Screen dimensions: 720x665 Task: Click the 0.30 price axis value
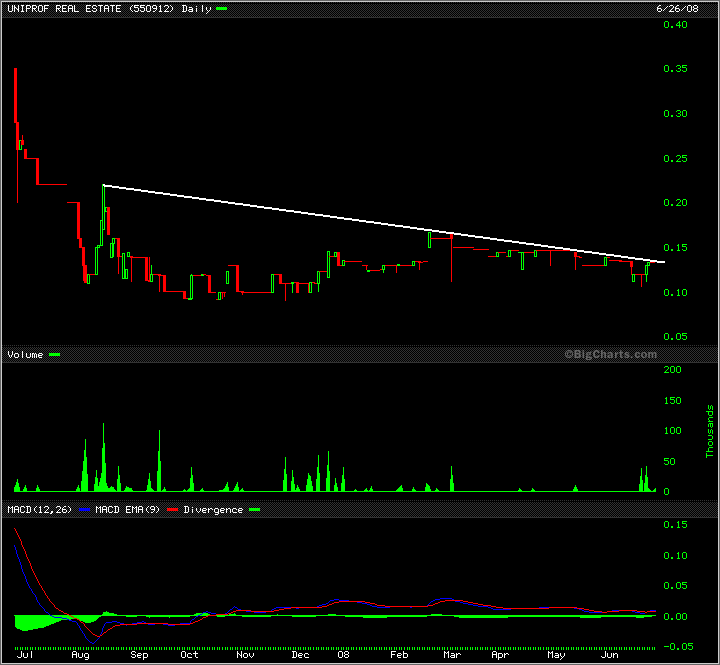675,113
